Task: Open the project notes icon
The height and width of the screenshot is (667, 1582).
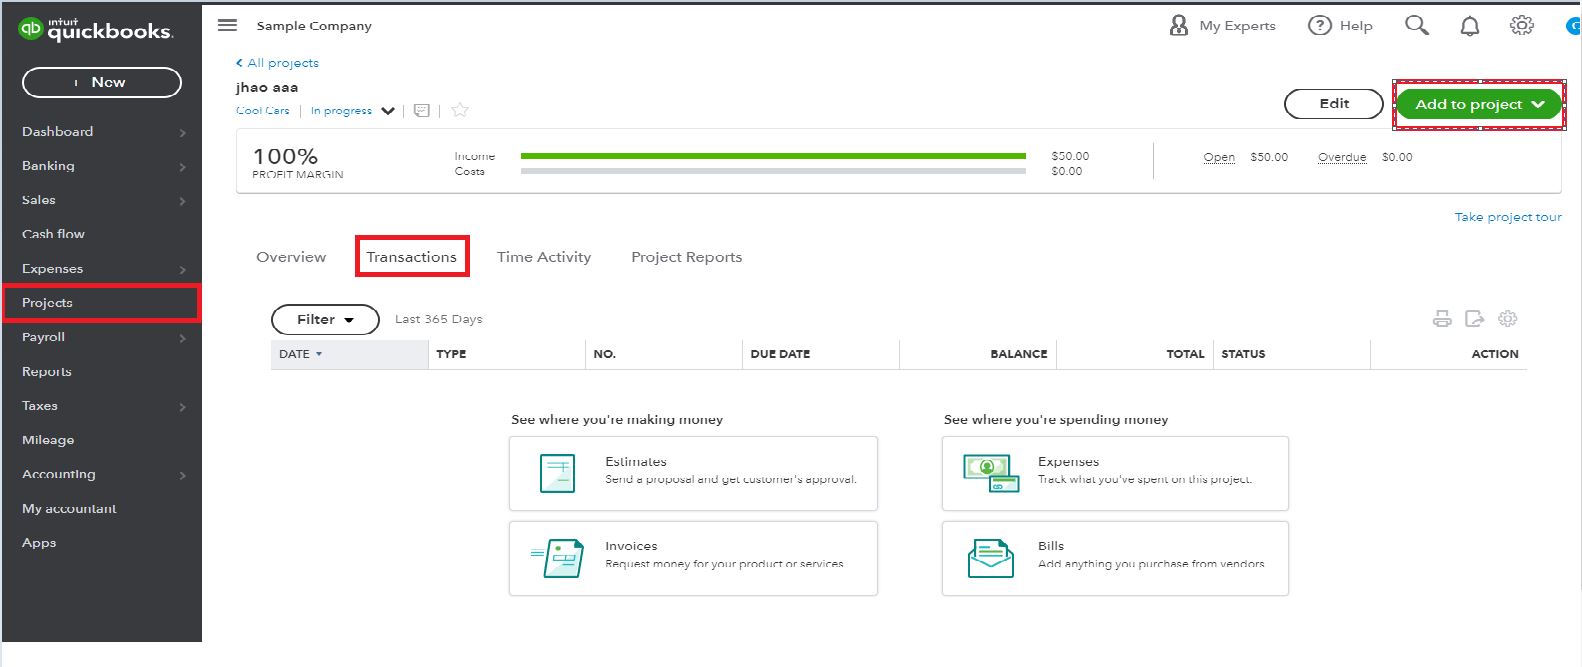Action: click(422, 111)
